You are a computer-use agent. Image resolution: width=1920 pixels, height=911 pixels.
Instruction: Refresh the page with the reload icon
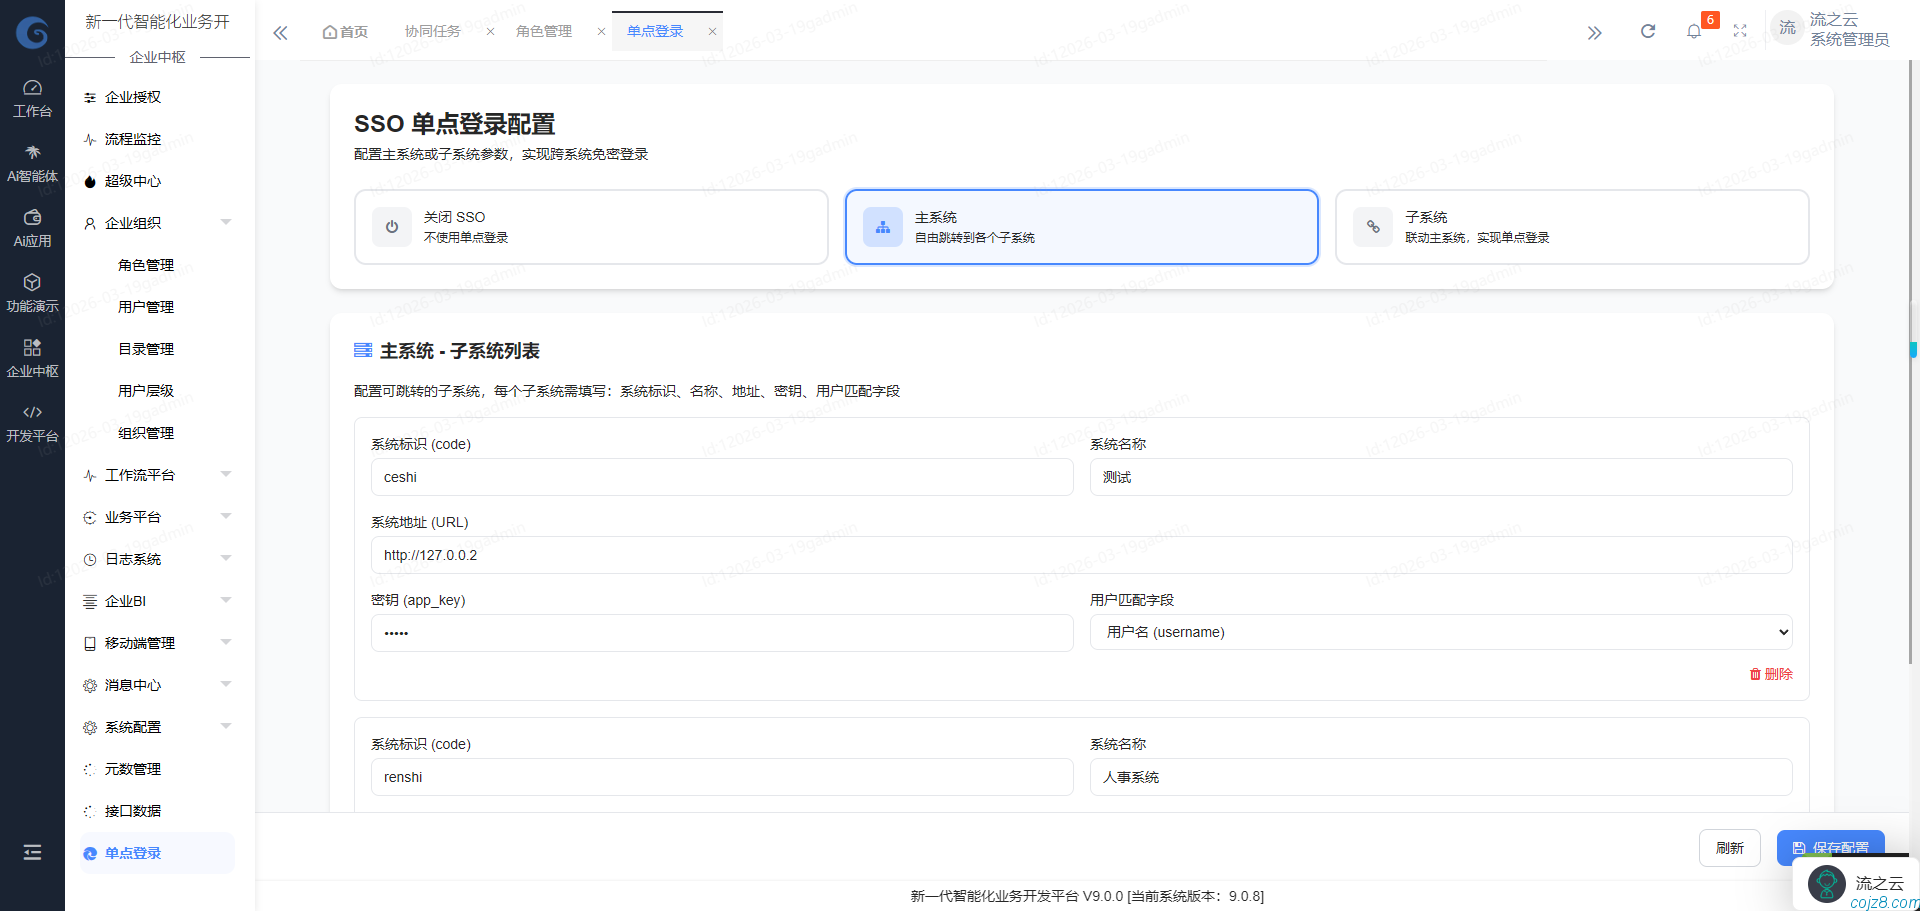(1647, 31)
